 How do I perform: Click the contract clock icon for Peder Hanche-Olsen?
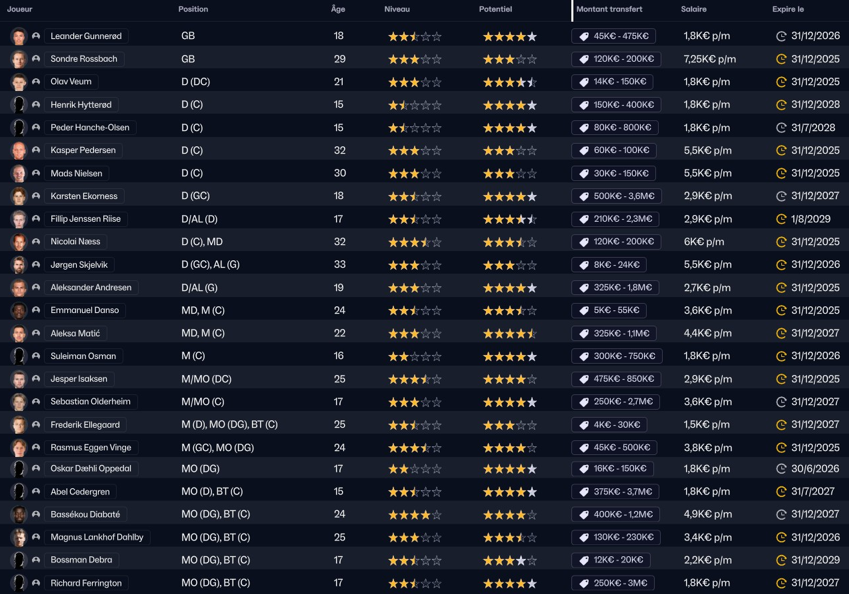coord(781,128)
